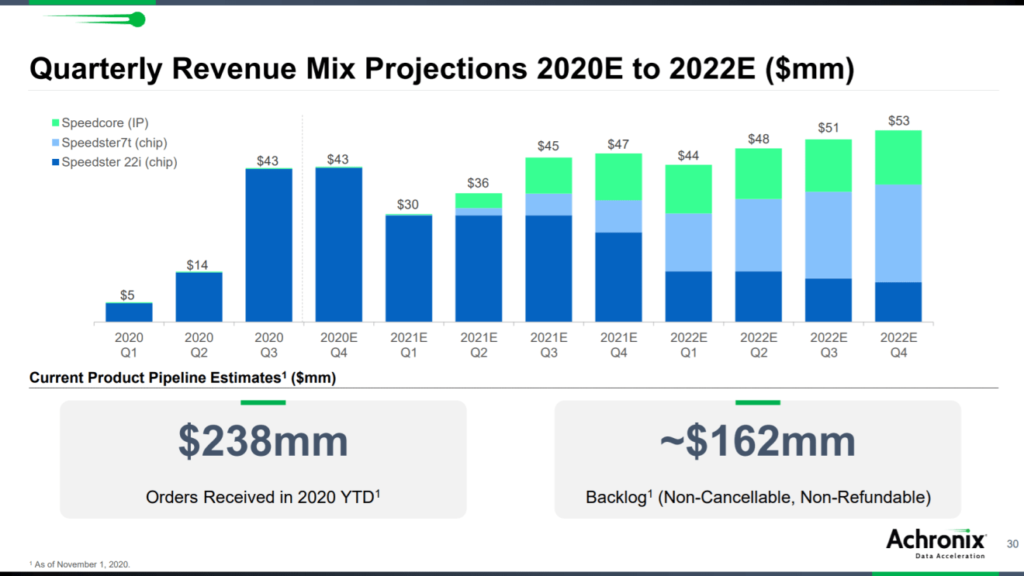Image resolution: width=1024 pixels, height=576 pixels.
Task: Select the "Speedster7t (chip)" legend label
Action: point(114,142)
